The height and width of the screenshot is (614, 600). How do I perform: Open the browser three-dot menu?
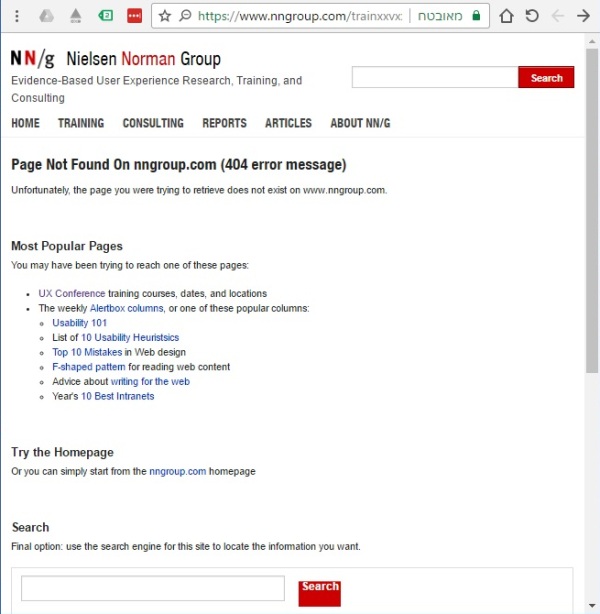pyautogui.click(x=17, y=16)
